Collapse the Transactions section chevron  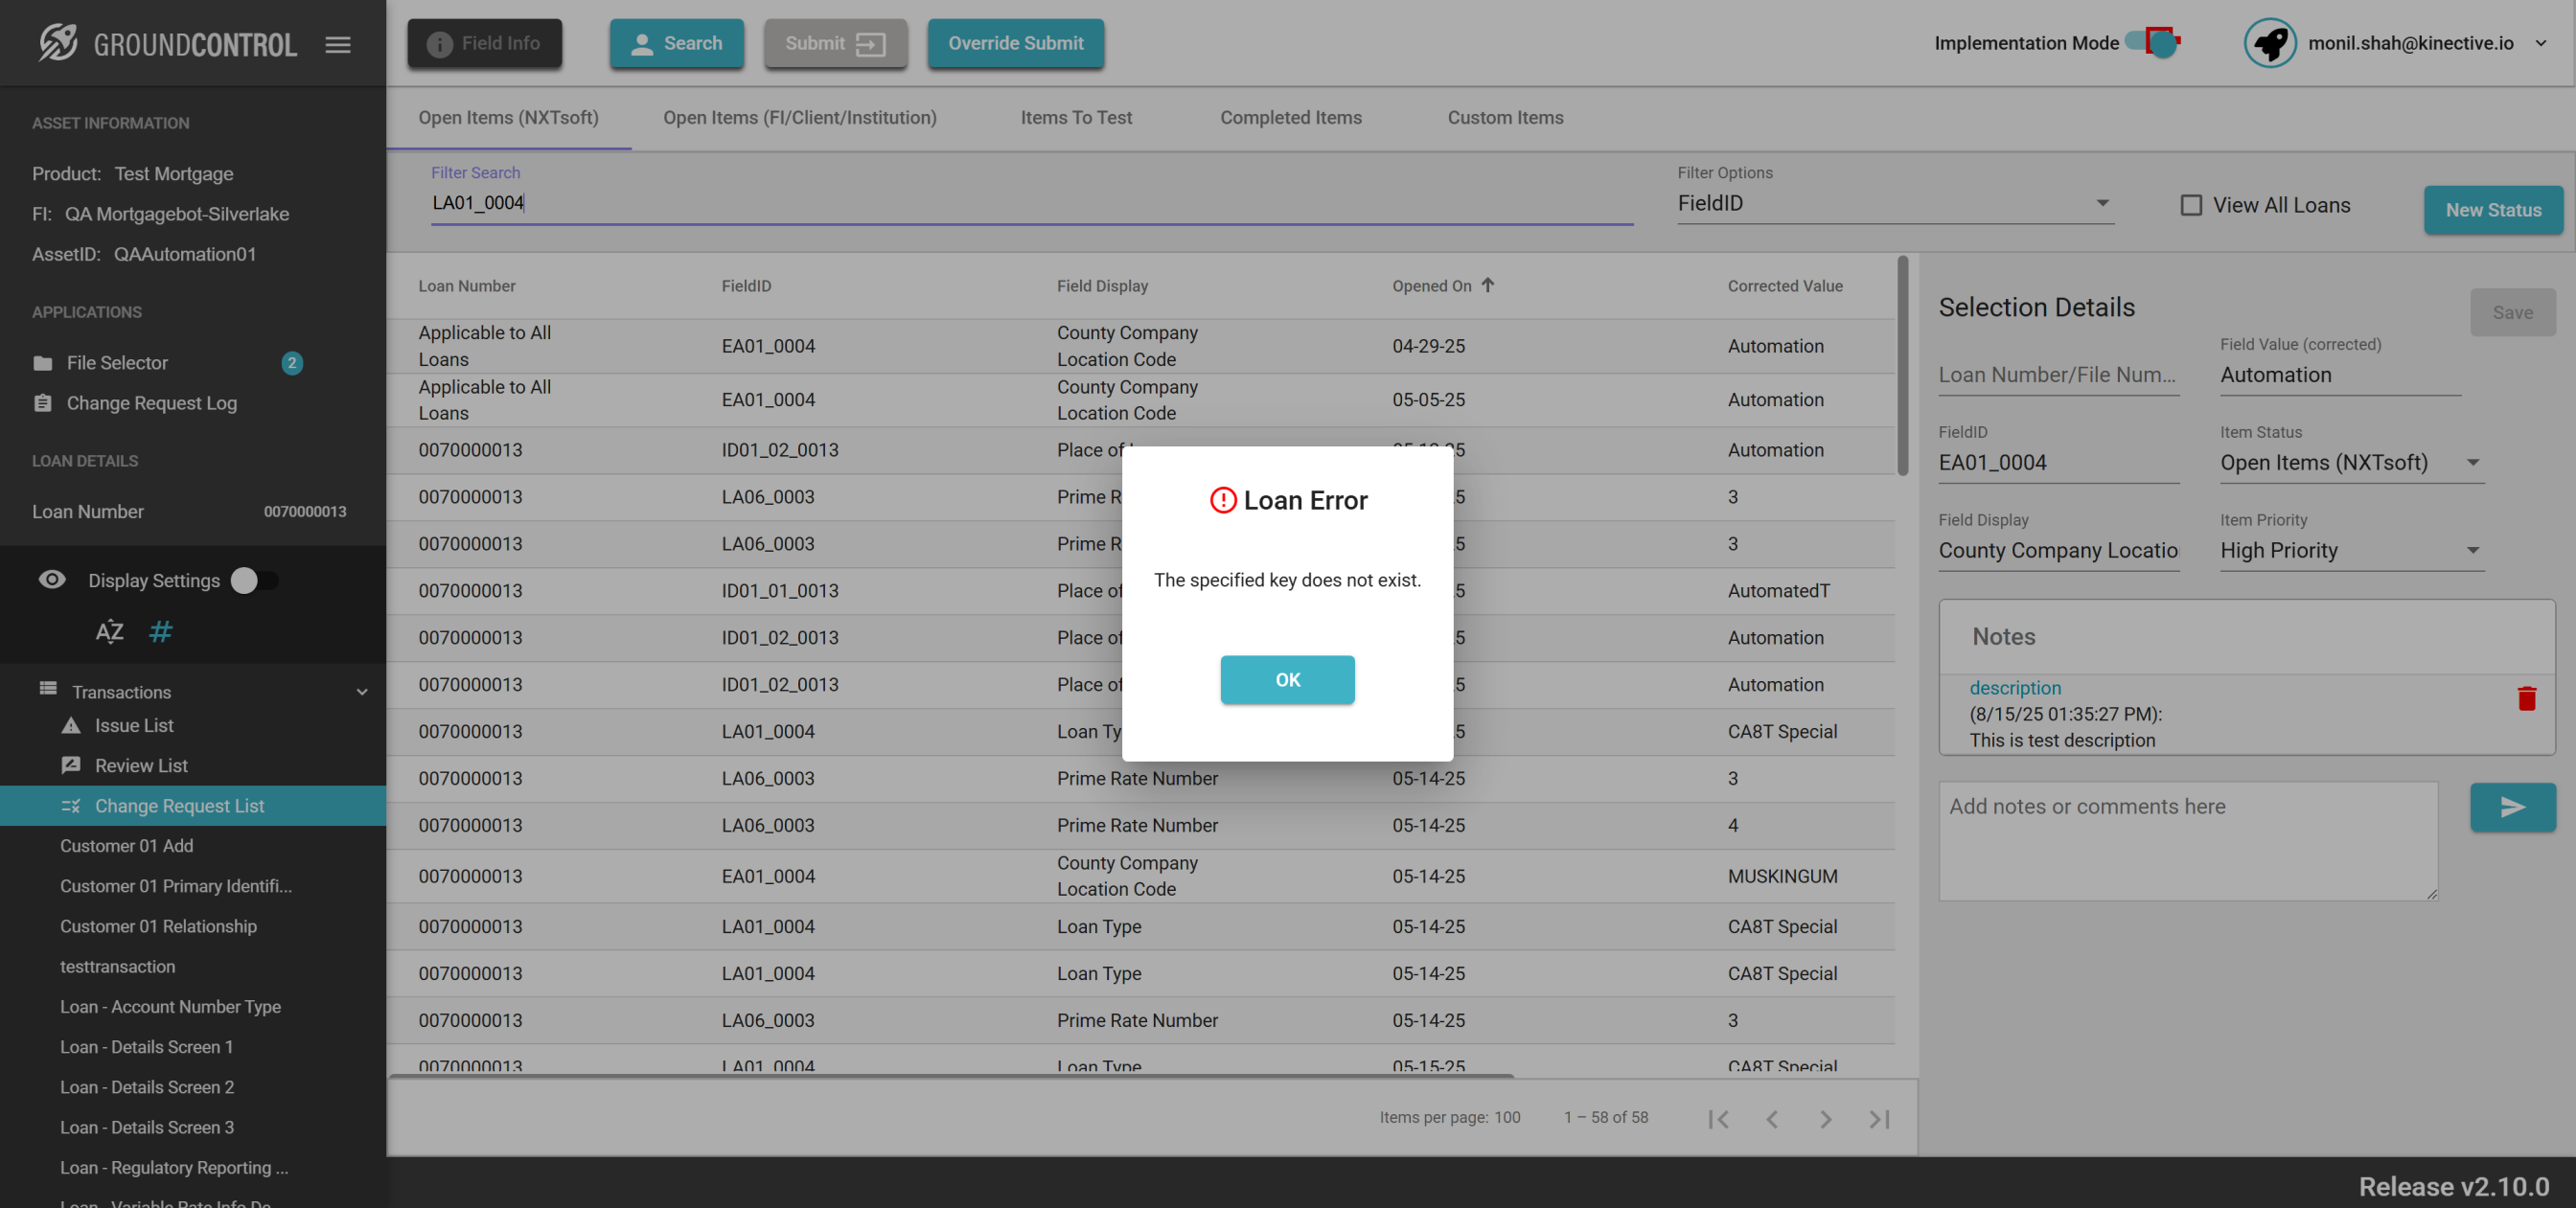click(362, 692)
